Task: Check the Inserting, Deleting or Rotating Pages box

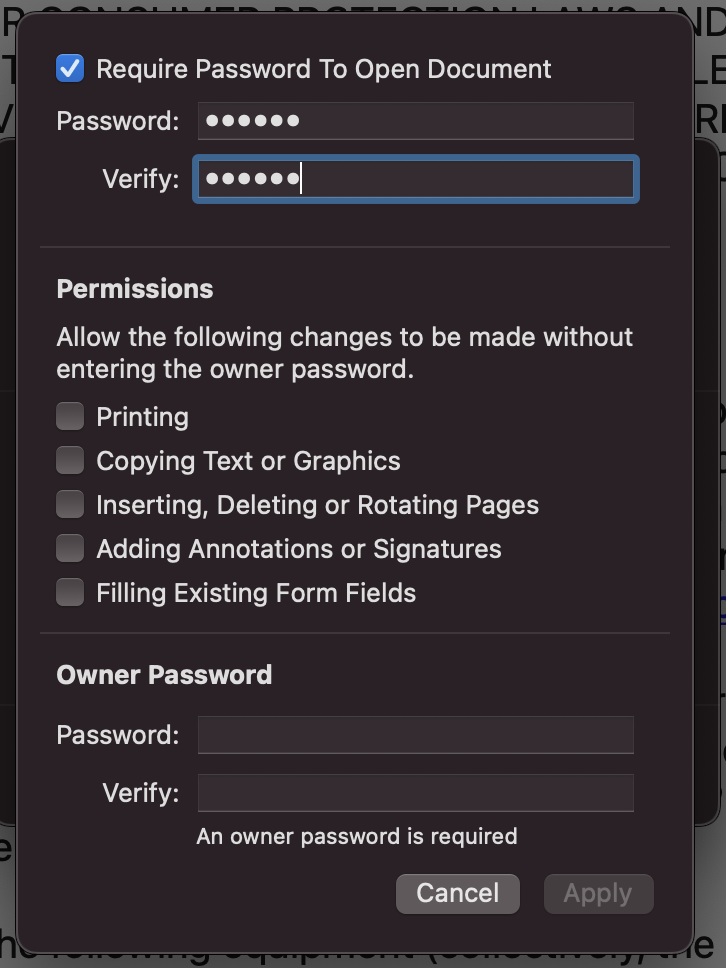Action: (x=70, y=504)
